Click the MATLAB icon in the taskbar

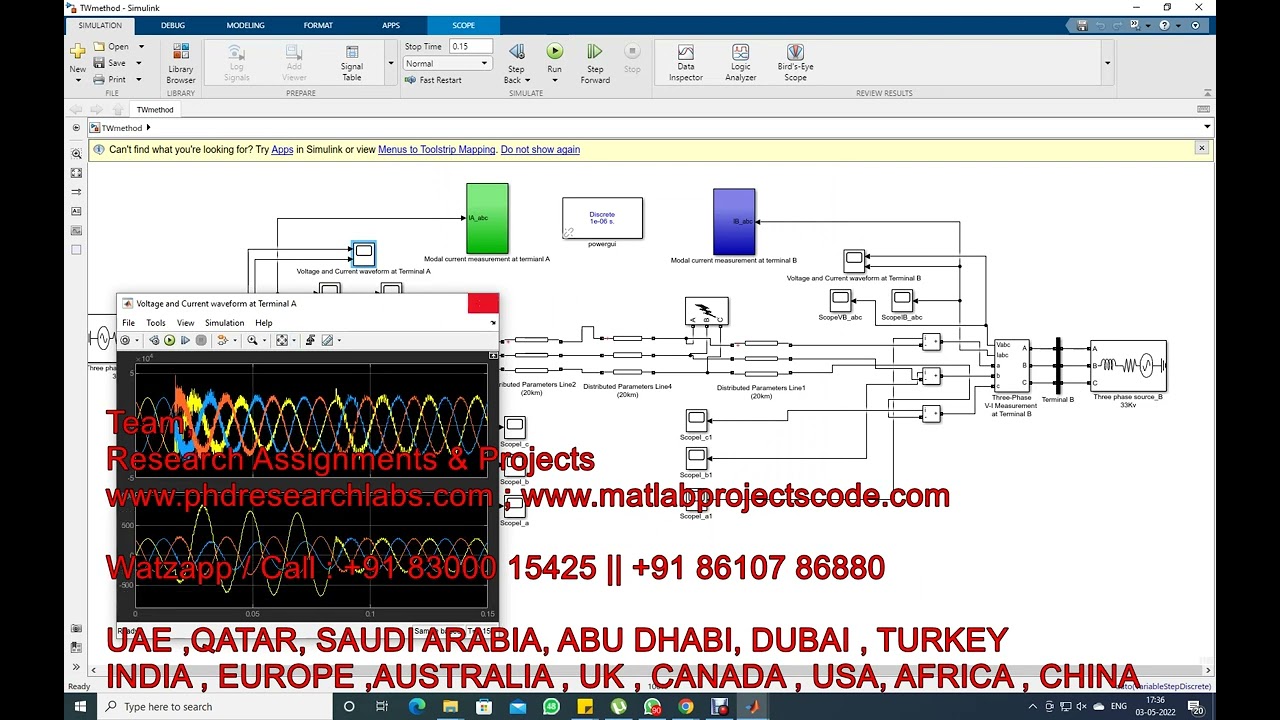click(x=753, y=707)
